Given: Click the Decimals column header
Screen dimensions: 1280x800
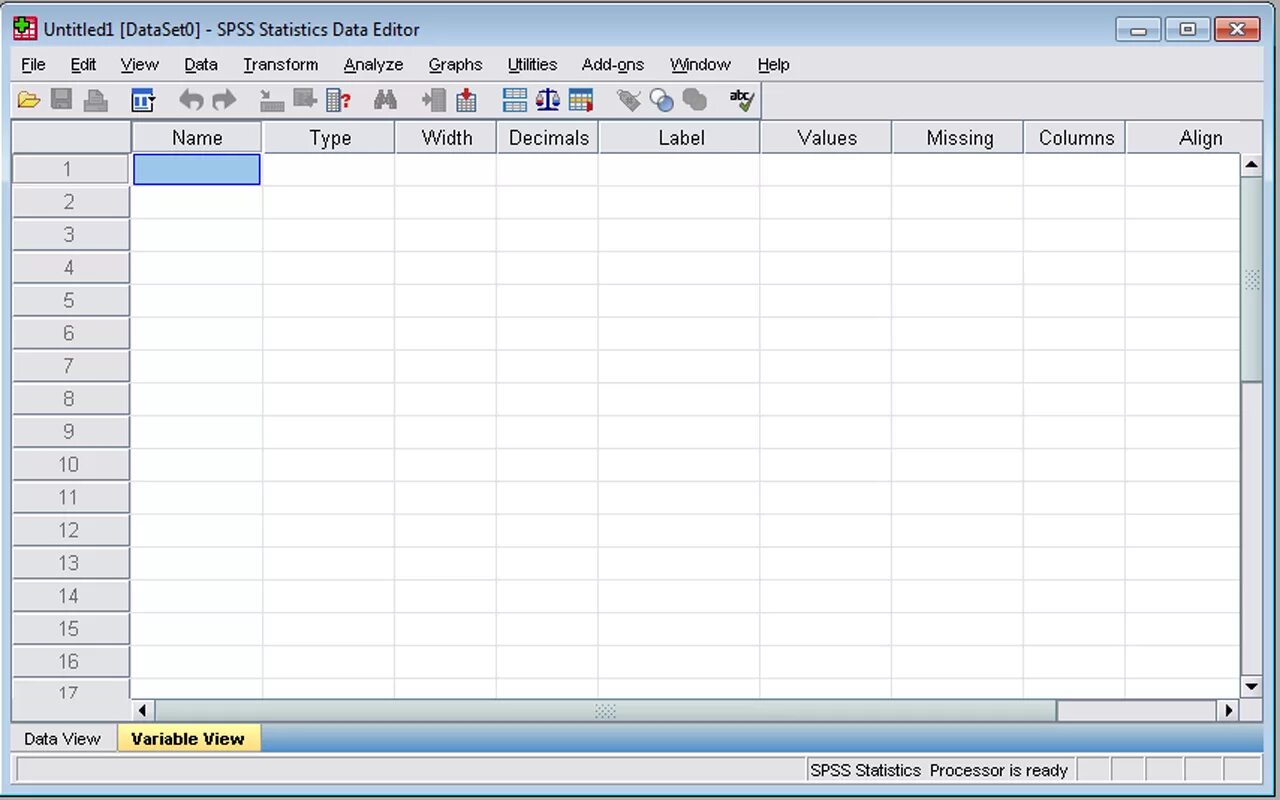Looking at the screenshot, I should tap(549, 138).
